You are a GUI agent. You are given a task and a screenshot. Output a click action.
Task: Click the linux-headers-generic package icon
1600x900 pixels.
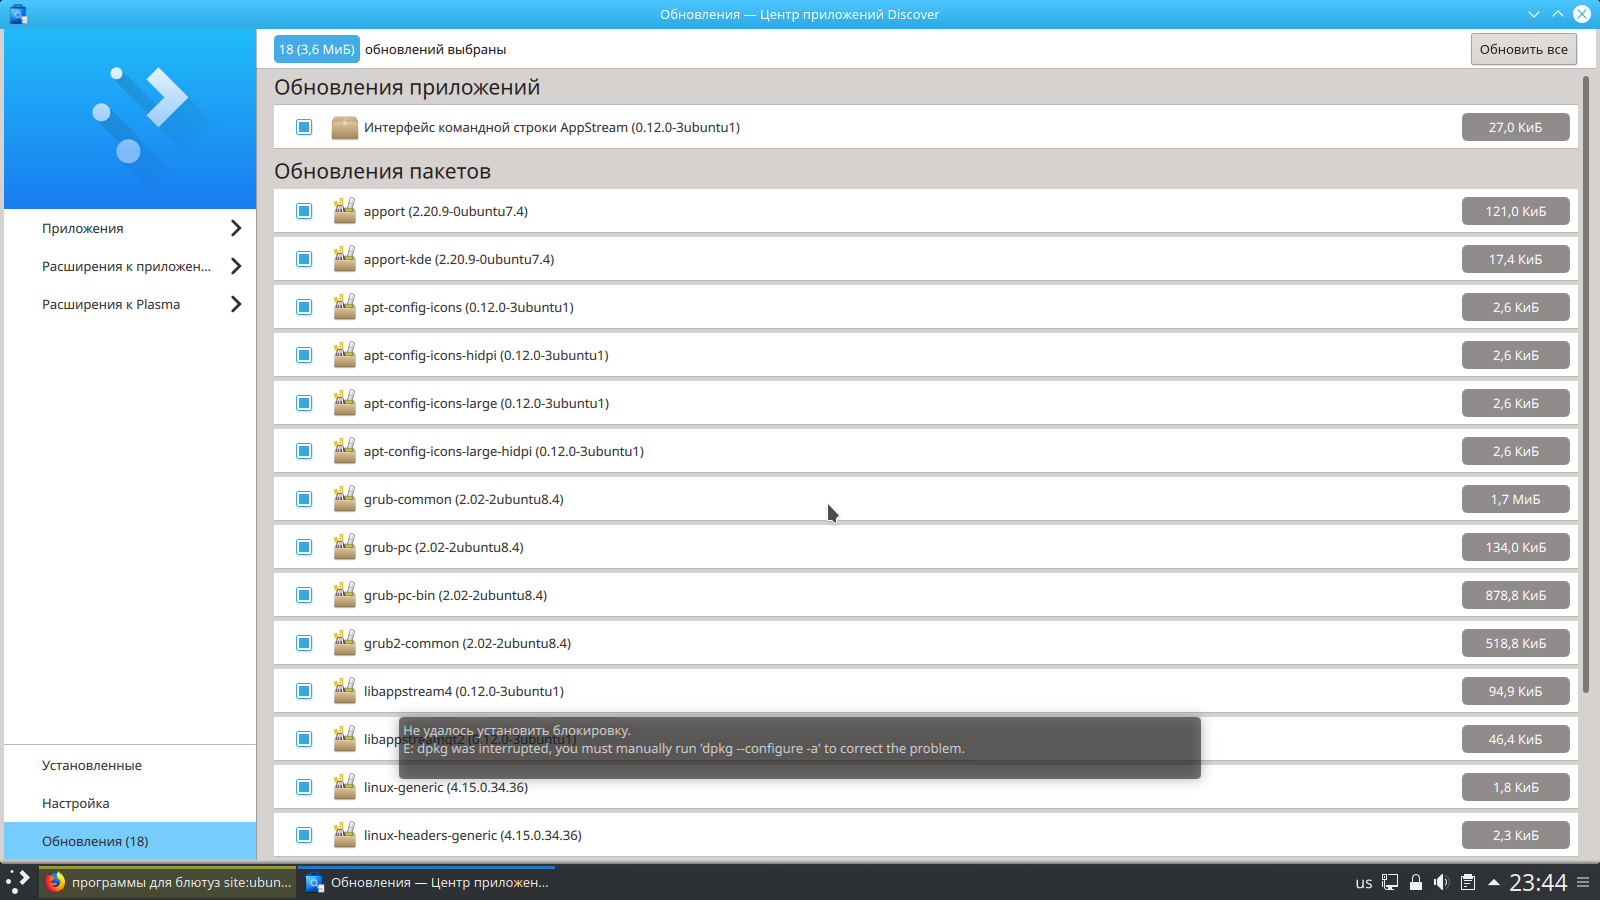pos(345,835)
